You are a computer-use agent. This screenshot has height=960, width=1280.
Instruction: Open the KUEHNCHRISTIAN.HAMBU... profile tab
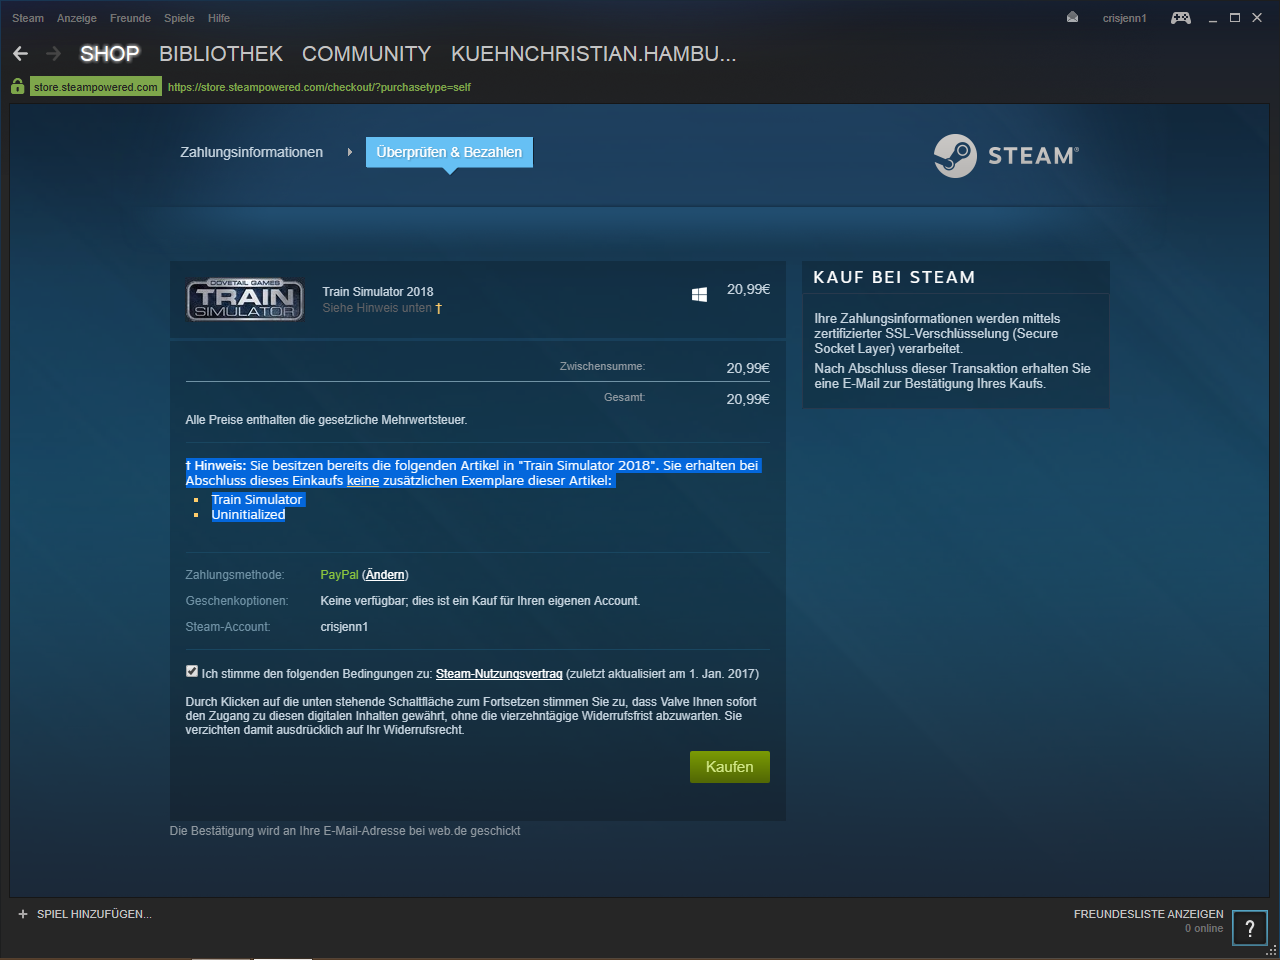click(594, 54)
